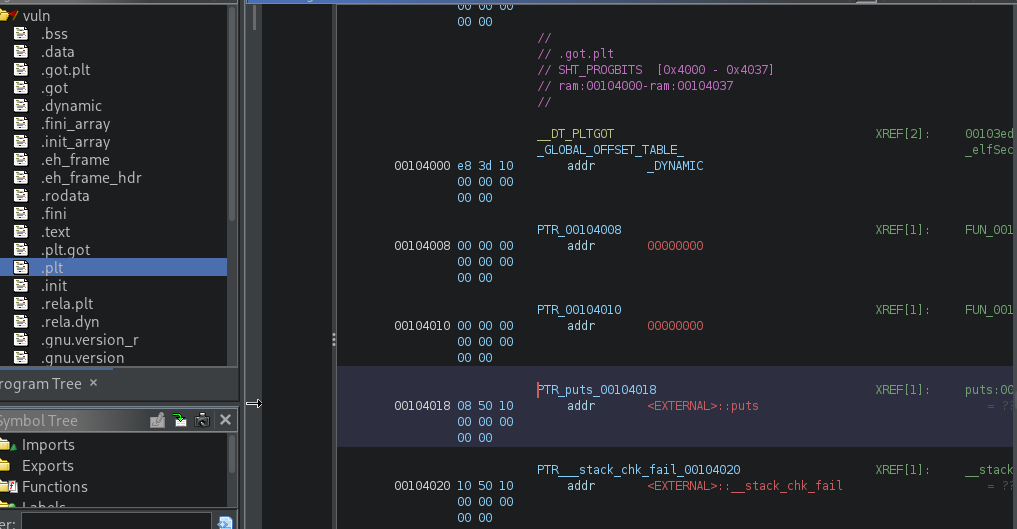Viewport: 1017px width, 529px height.
Task: Click the Functions folder icon in Symbol Tree
Action: [5, 487]
